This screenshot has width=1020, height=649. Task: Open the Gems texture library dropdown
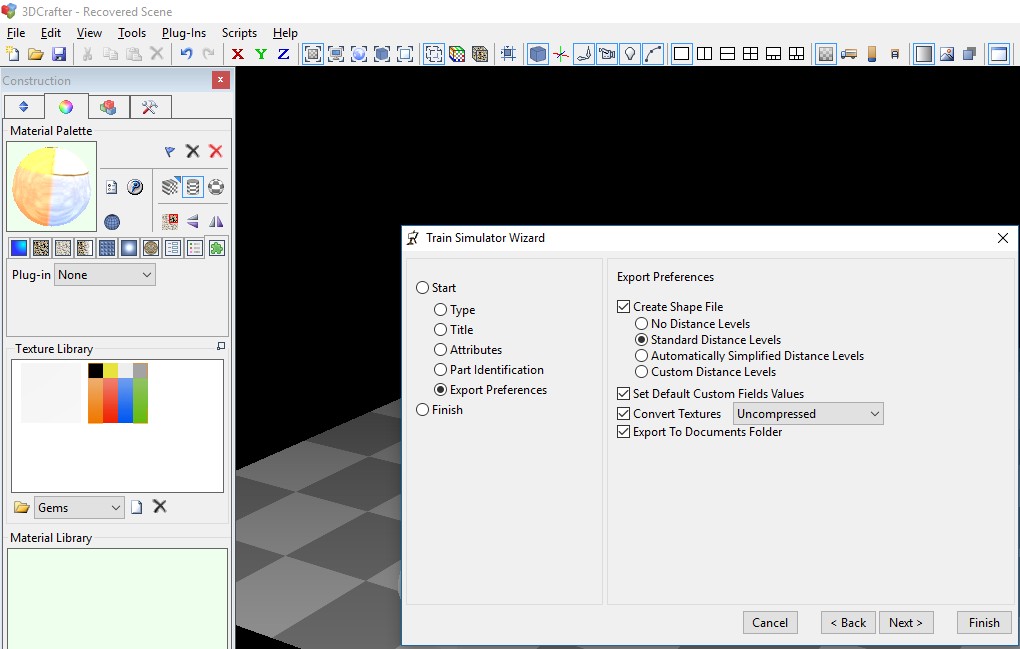click(79, 507)
